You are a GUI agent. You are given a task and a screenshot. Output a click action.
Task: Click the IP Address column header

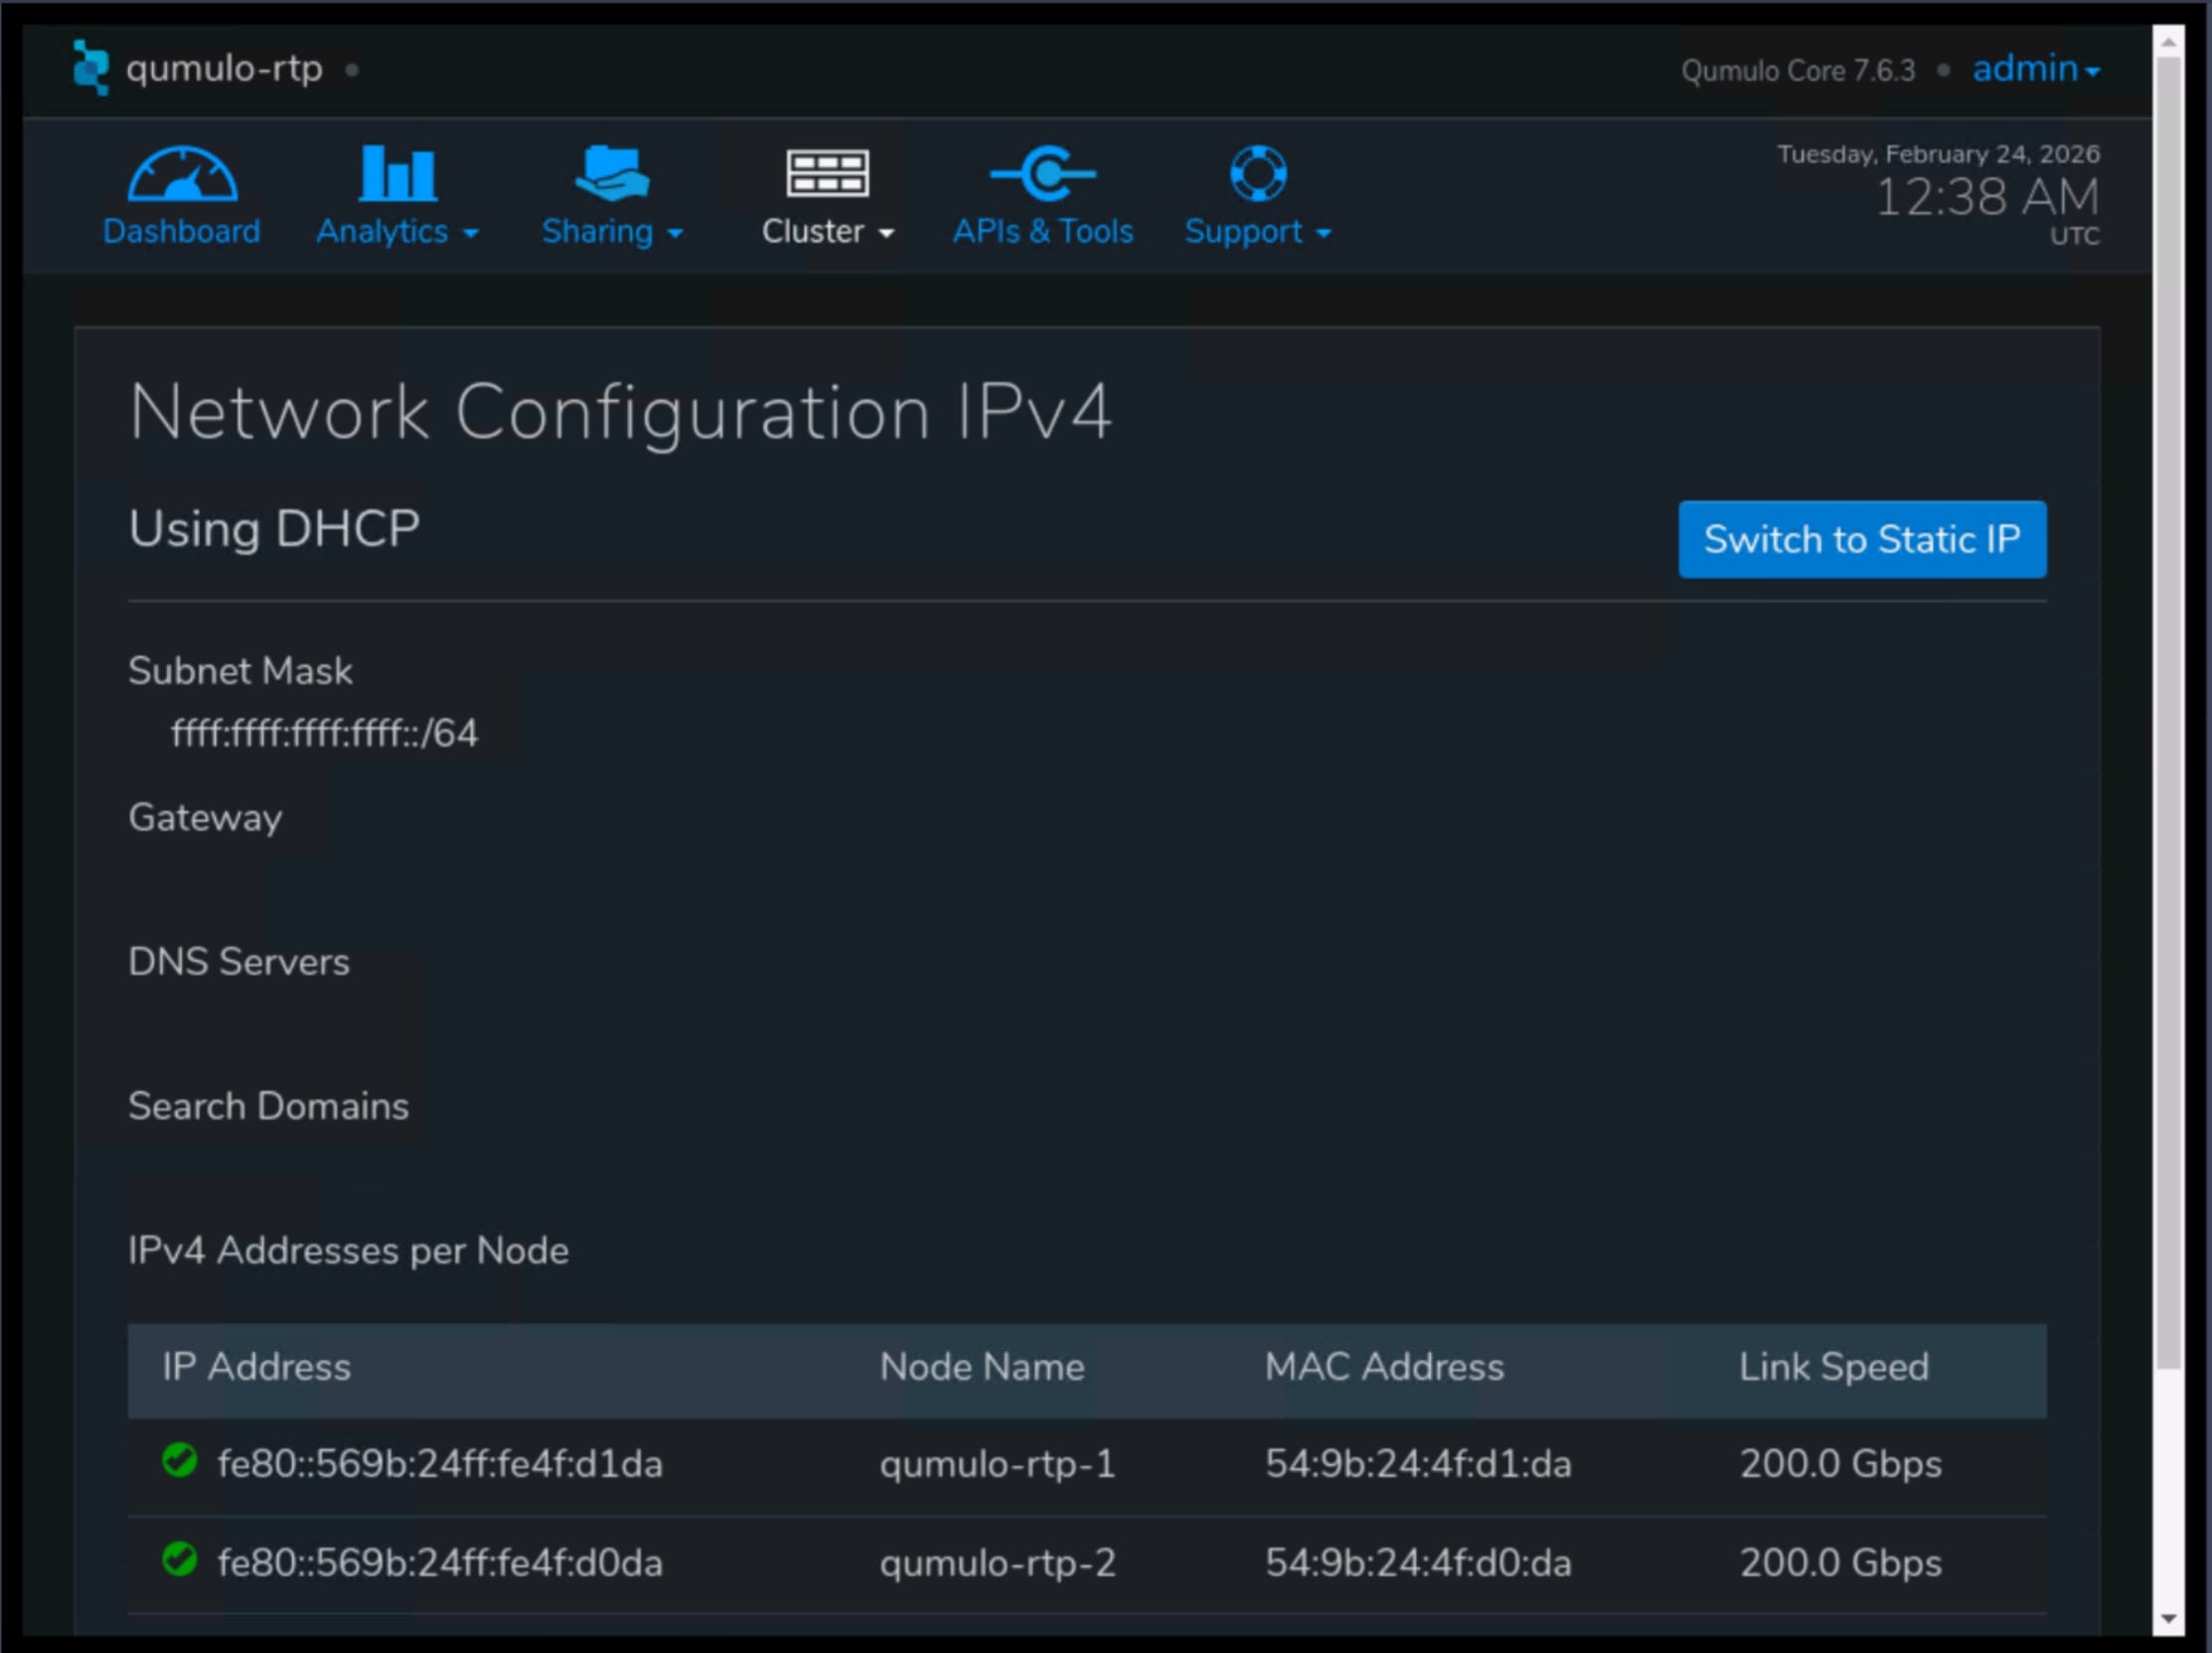coord(257,1367)
